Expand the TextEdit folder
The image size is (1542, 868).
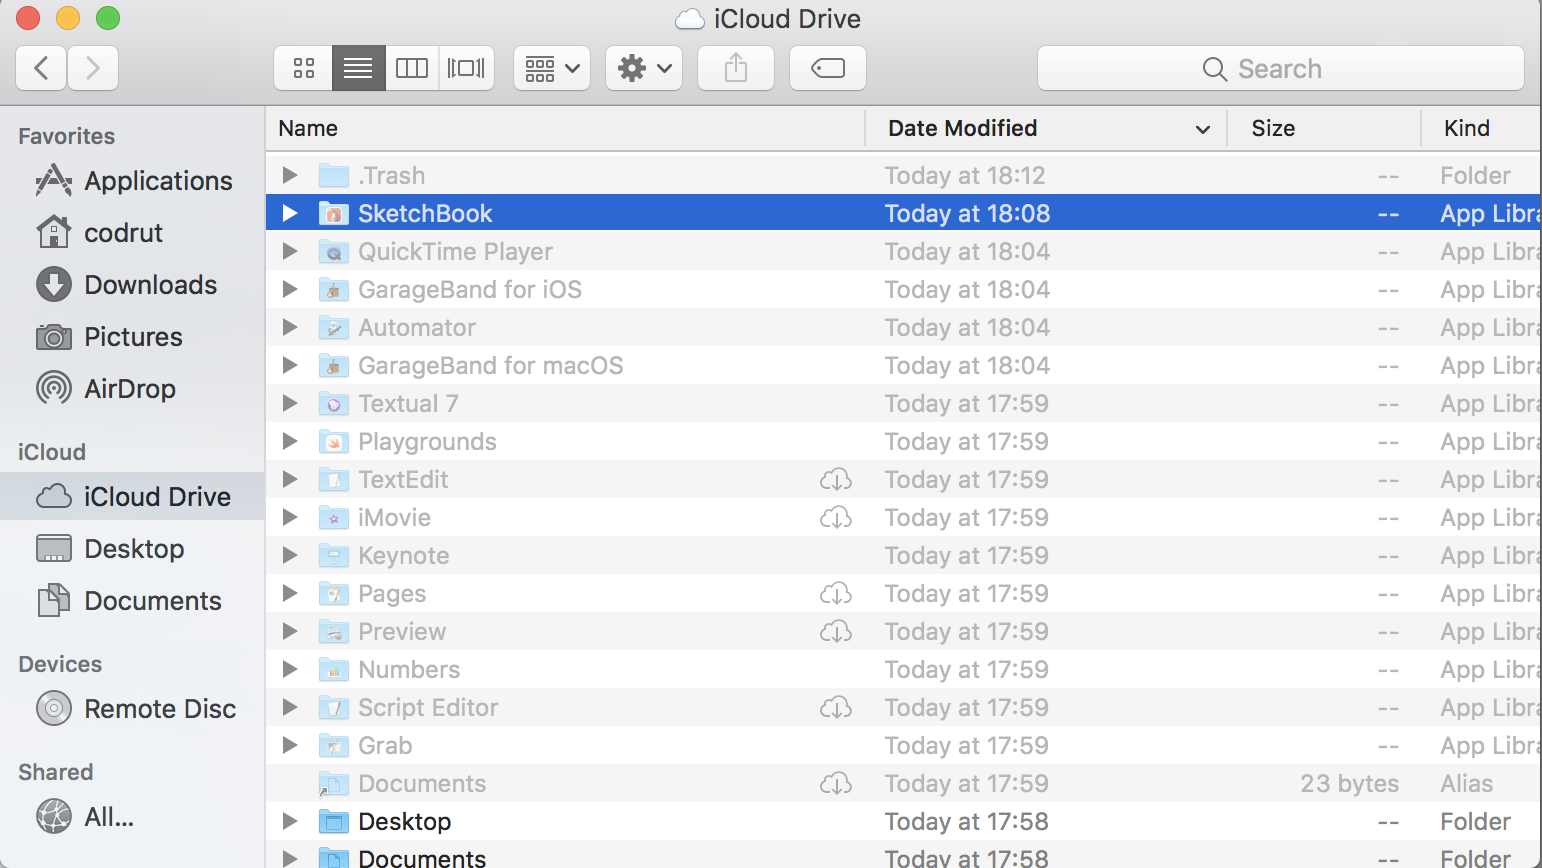click(290, 479)
